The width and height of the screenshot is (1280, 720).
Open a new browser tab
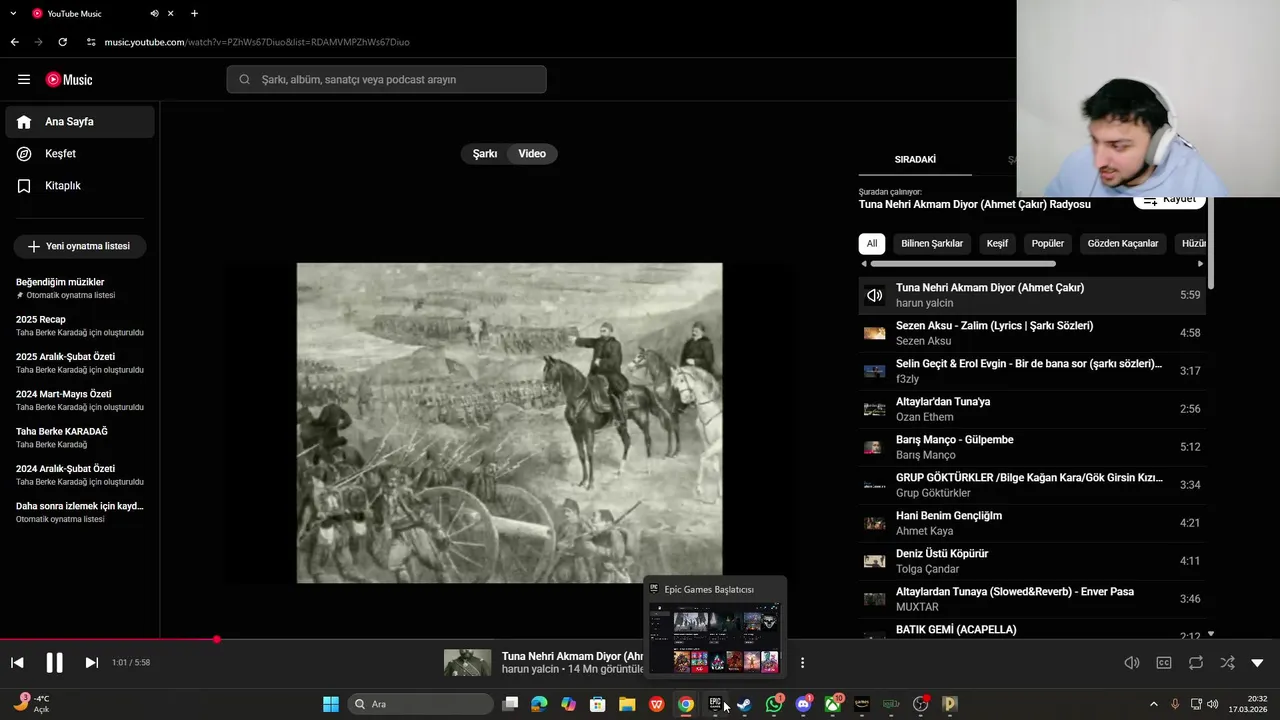[194, 14]
